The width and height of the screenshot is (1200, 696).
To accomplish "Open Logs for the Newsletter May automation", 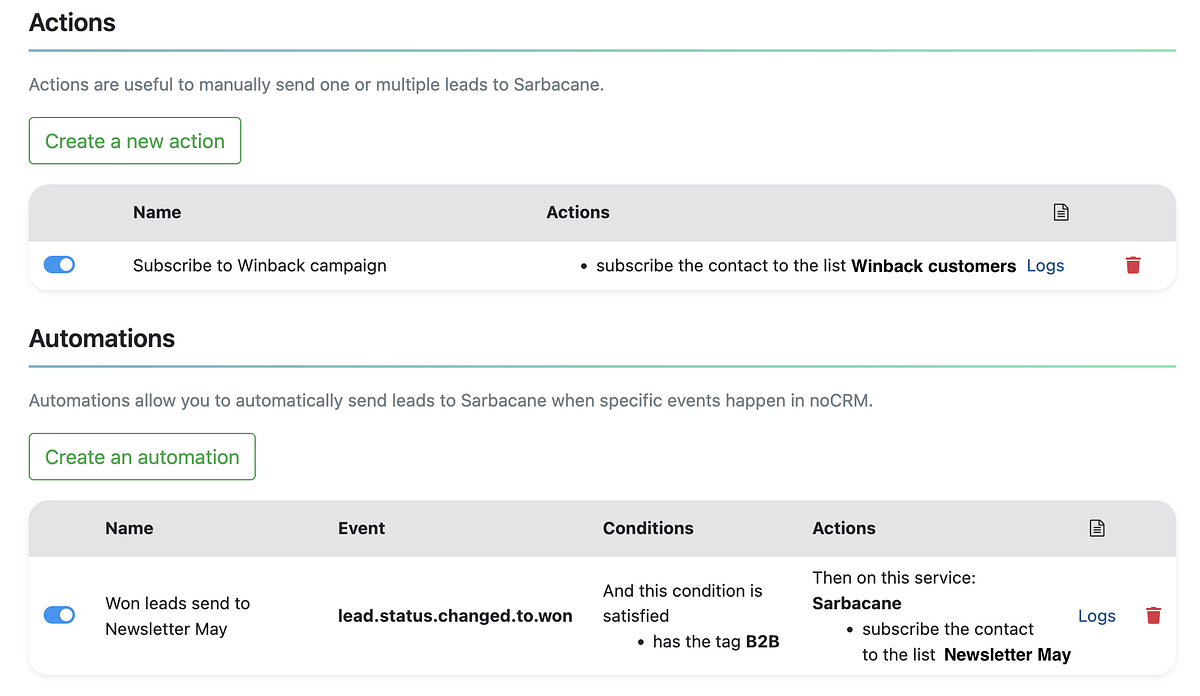I will (1096, 616).
